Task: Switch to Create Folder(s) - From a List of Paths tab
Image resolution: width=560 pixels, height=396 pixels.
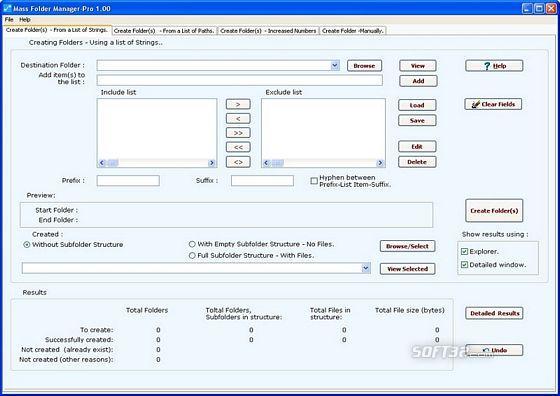Action: [x=164, y=31]
